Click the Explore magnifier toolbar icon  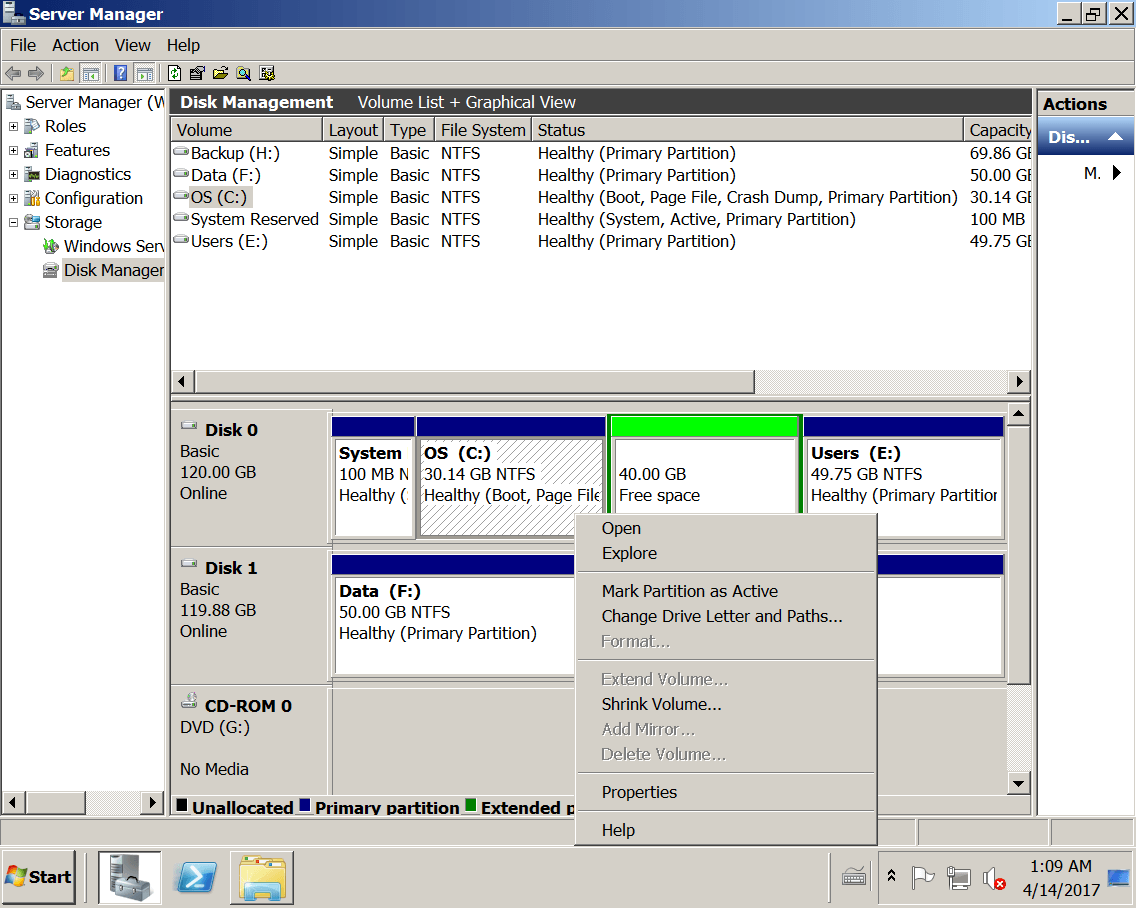pos(243,73)
